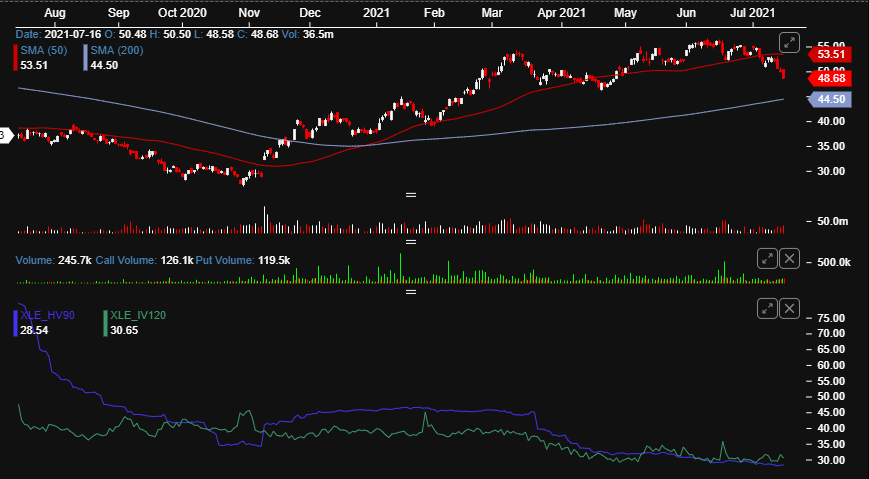The height and width of the screenshot is (479, 869).
Task: Close the volatility HV/IV panel
Action: (x=790, y=308)
